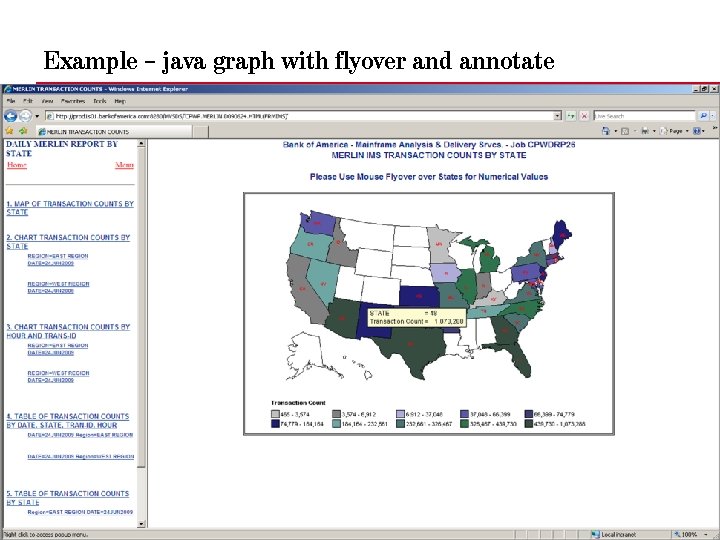Click the Live Search magnifier button
This screenshot has width=720, height=540.
(703, 116)
